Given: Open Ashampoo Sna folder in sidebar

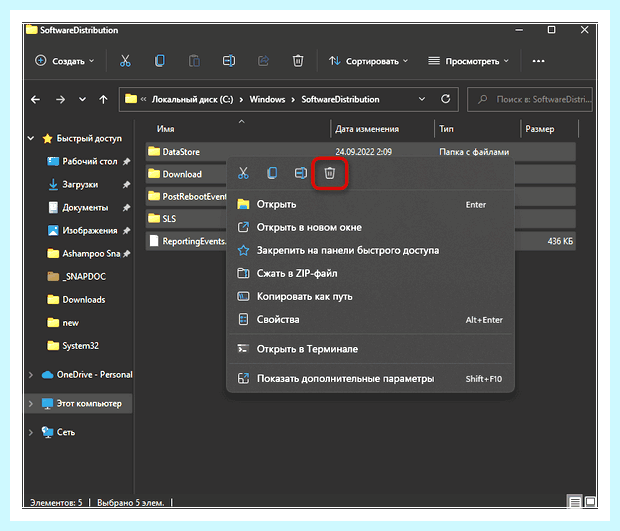Looking at the screenshot, I should click(89, 253).
